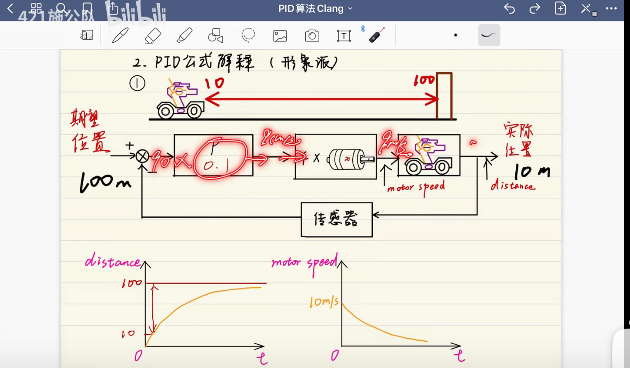Select the Eraser tool

click(153, 36)
